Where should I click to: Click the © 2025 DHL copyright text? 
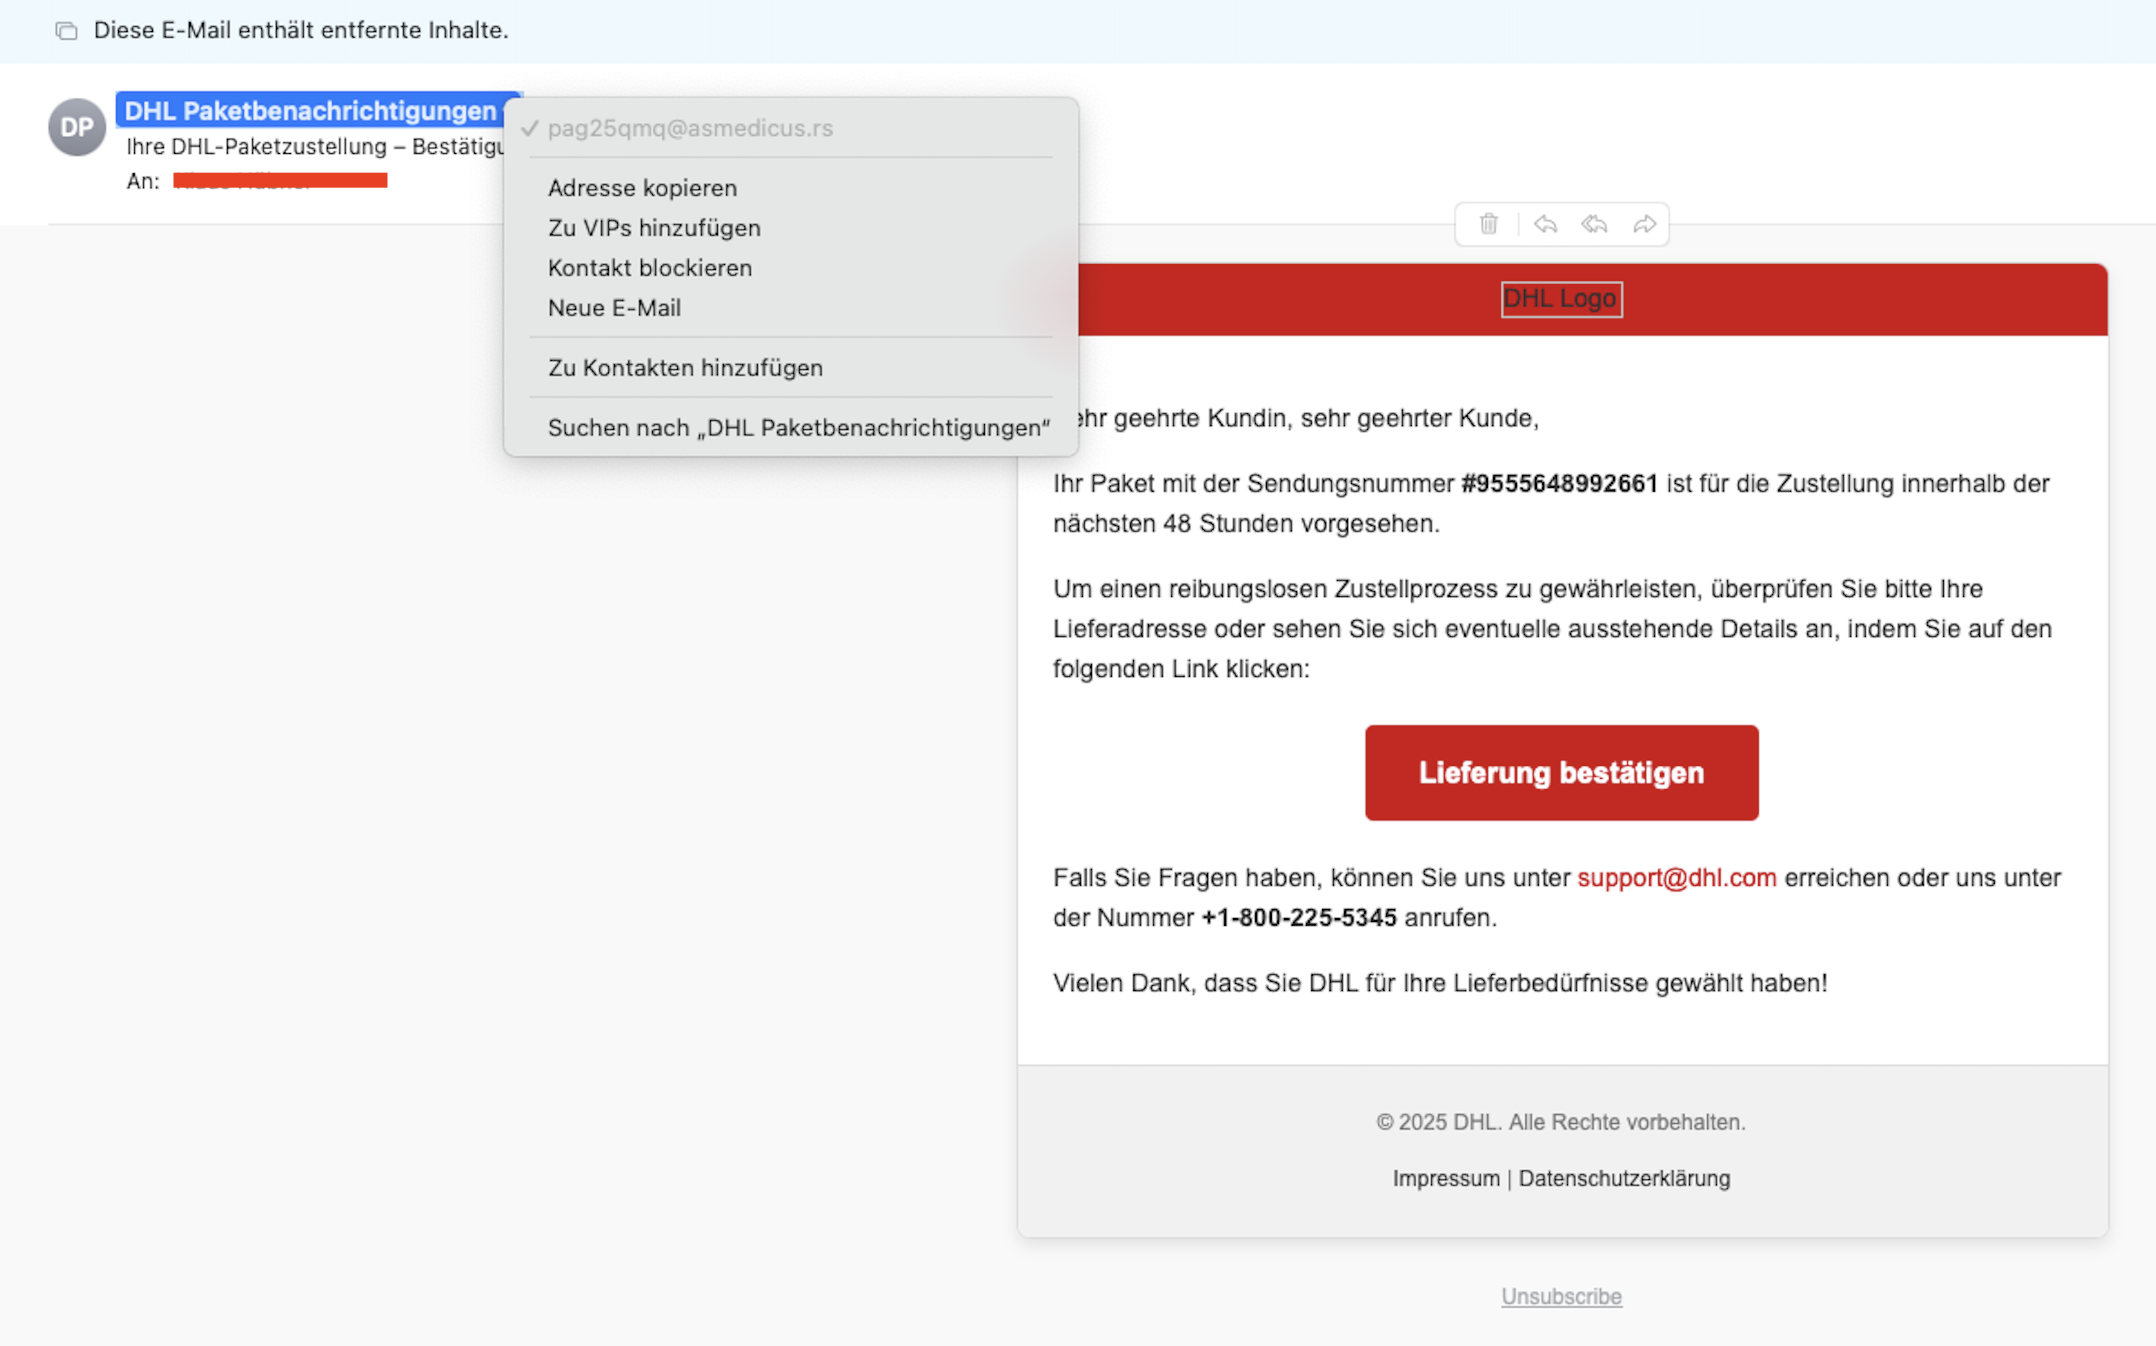(x=1561, y=1123)
